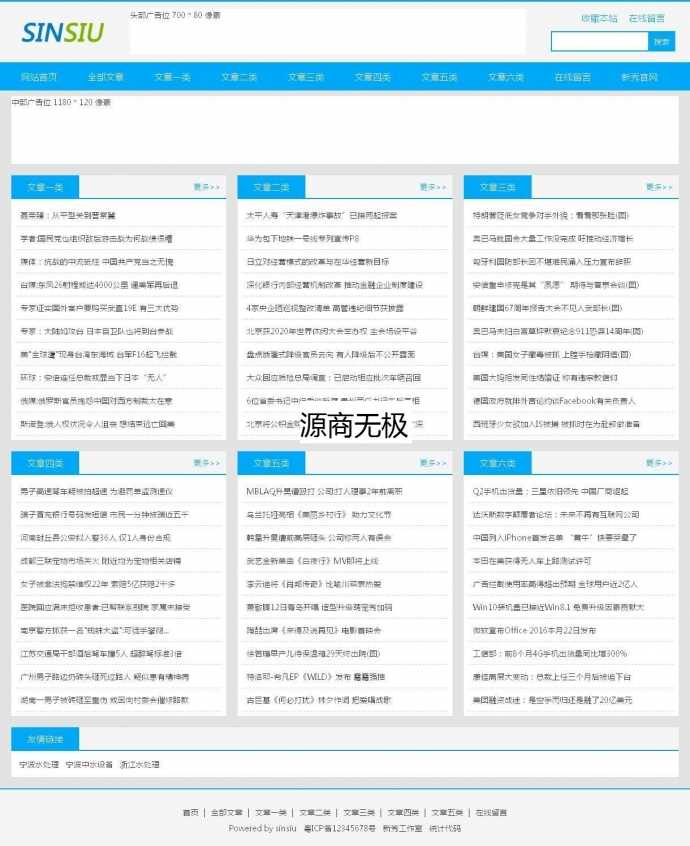Click 文章一类 in the footer links
Image resolution: width=690 pixels, height=846 pixels.
[x=271, y=813]
